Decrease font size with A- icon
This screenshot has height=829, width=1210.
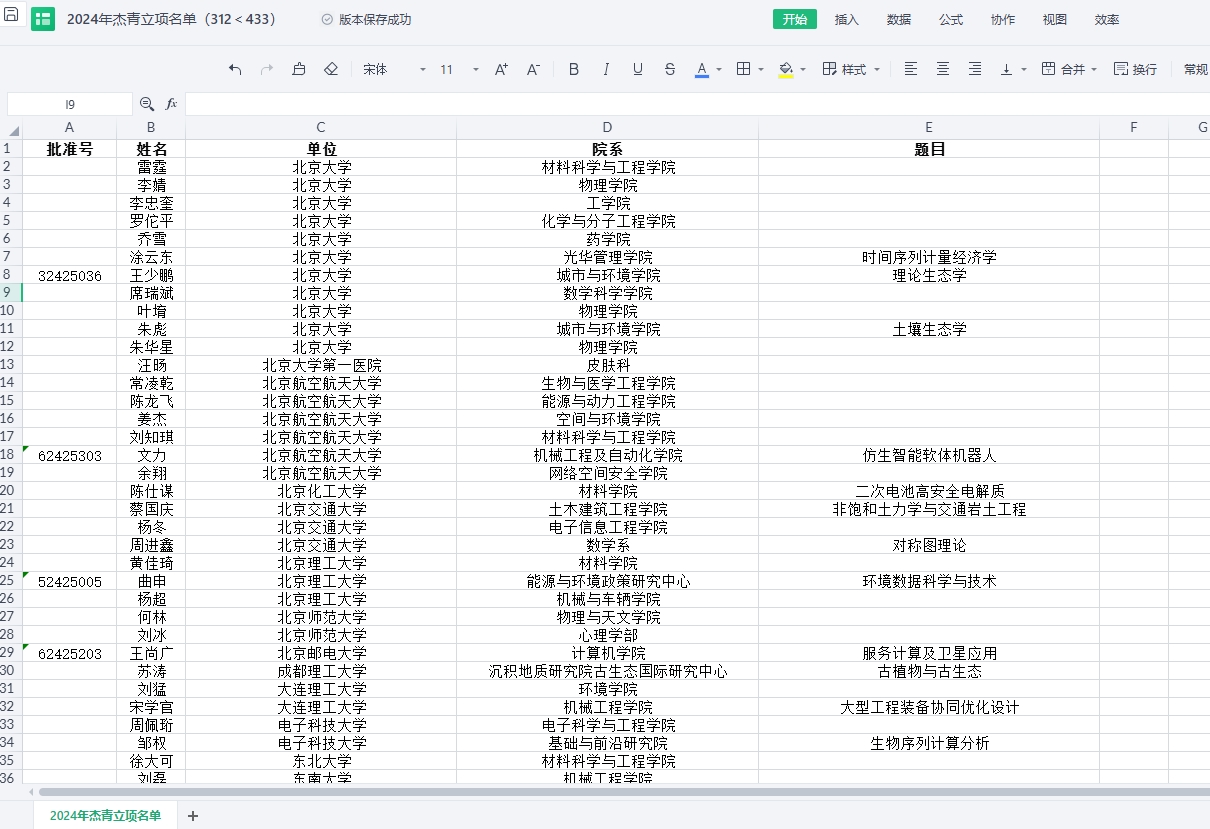tap(533, 69)
